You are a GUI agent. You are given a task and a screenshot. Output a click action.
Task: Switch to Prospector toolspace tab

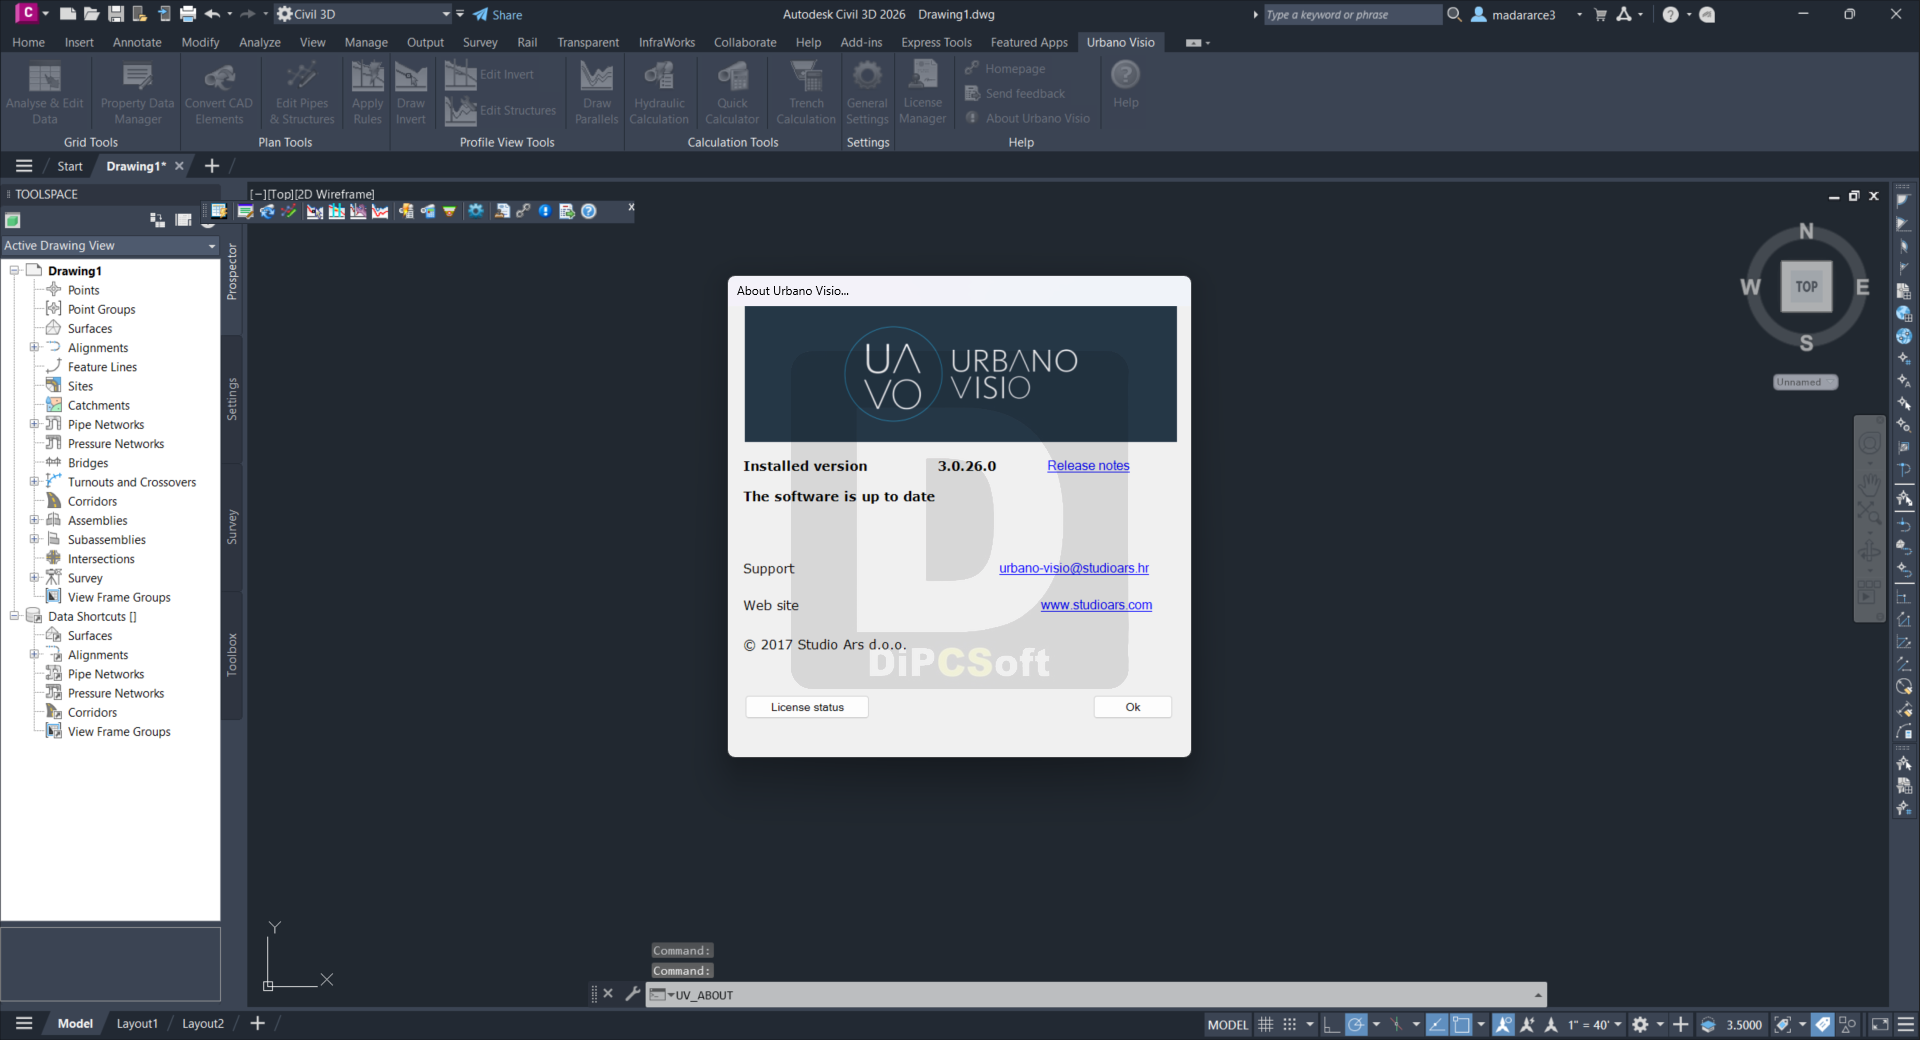click(232, 272)
